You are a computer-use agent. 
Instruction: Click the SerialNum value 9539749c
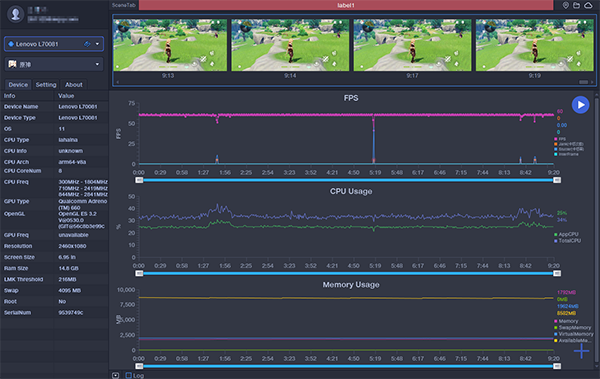[71, 313]
